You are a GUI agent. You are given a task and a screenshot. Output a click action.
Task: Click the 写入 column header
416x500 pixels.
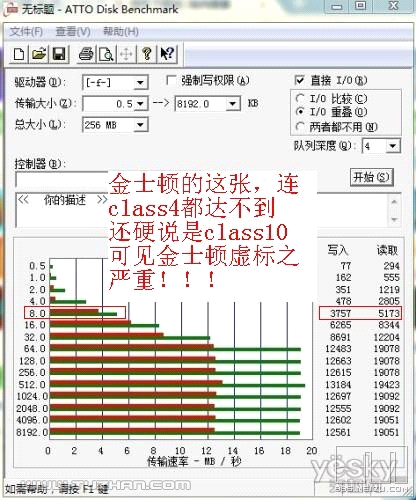point(337,250)
